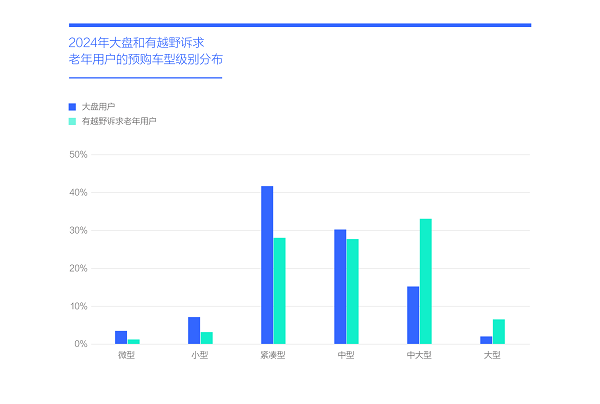Screen dimensions: 600x404
Task: Click the 紧凑型 x-axis label
Action: click(273, 355)
